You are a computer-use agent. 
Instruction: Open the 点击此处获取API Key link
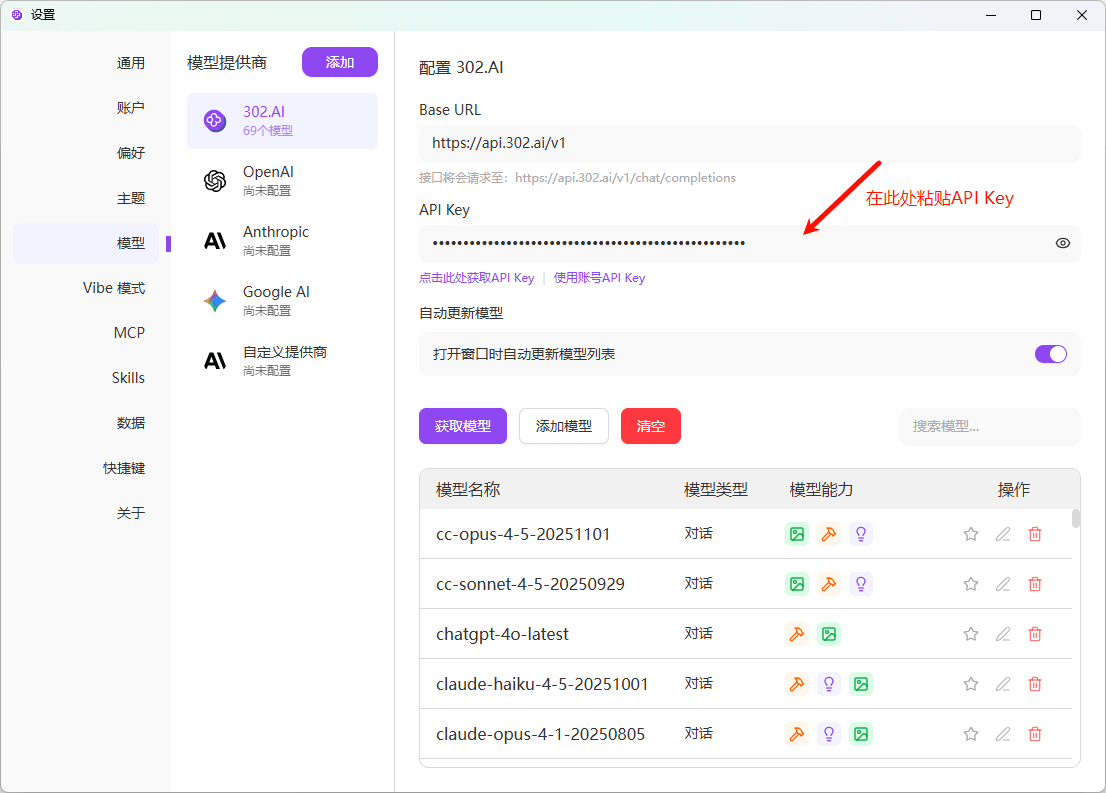476,278
